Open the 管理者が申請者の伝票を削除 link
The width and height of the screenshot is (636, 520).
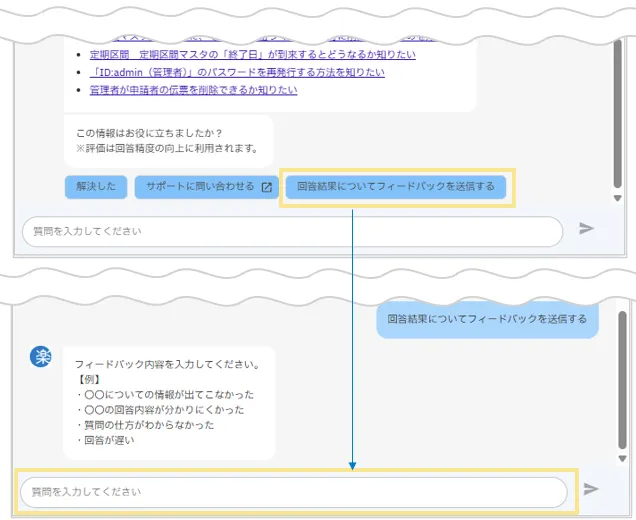[x=193, y=90]
